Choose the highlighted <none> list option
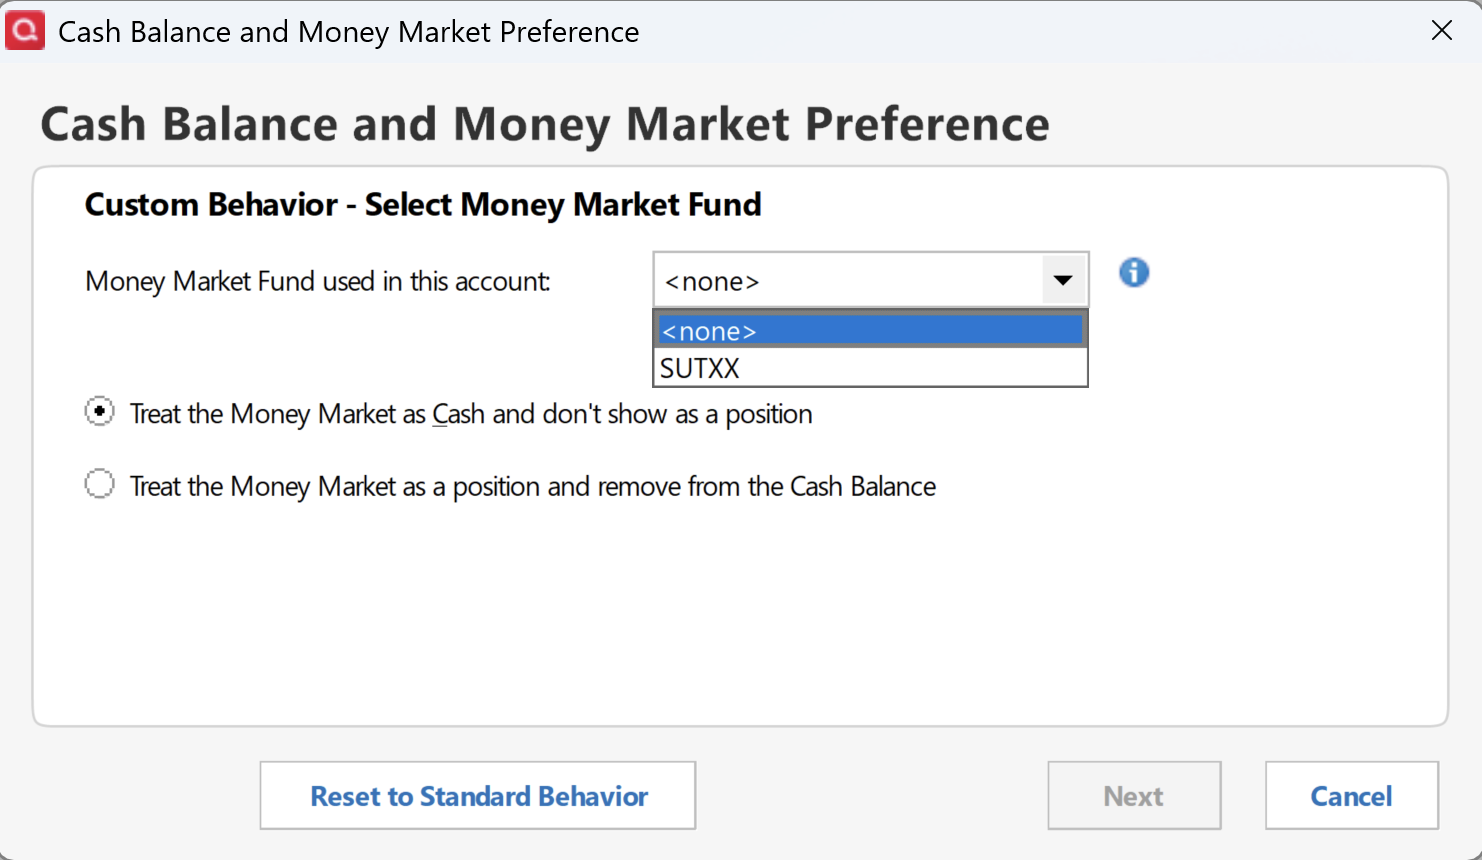This screenshot has width=1482, height=860. tap(870, 331)
